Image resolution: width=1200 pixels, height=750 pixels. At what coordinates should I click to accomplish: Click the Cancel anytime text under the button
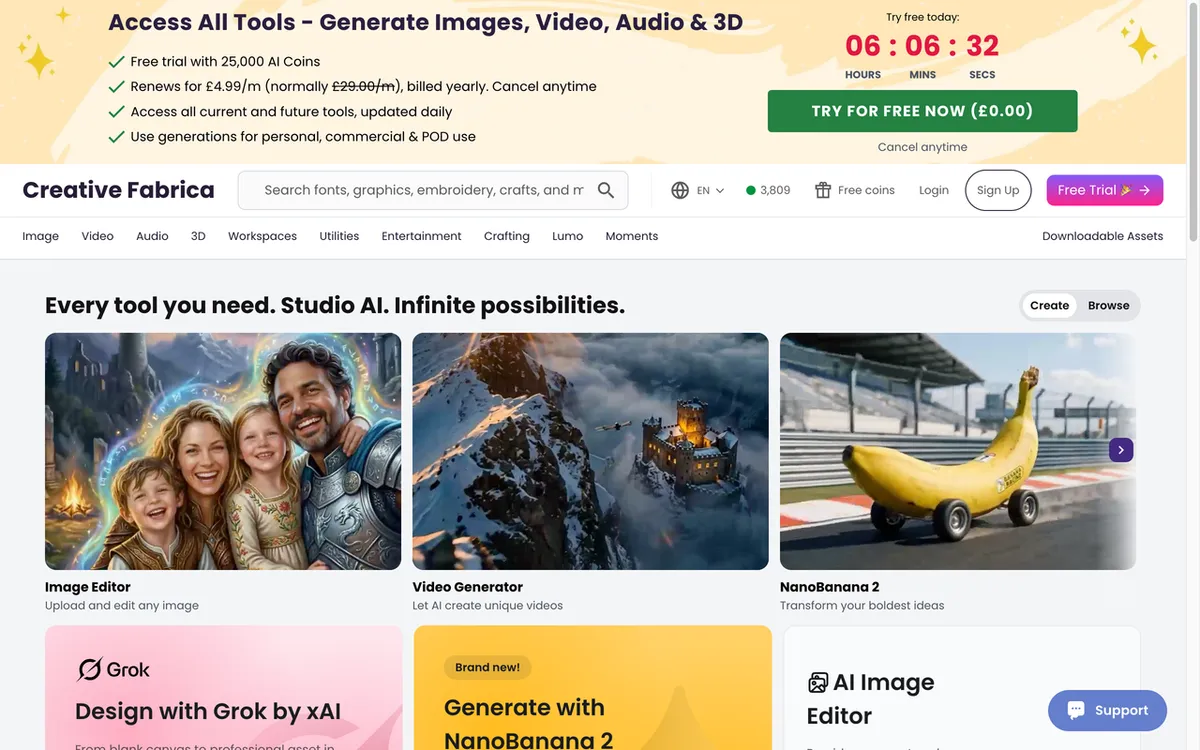click(922, 147)
